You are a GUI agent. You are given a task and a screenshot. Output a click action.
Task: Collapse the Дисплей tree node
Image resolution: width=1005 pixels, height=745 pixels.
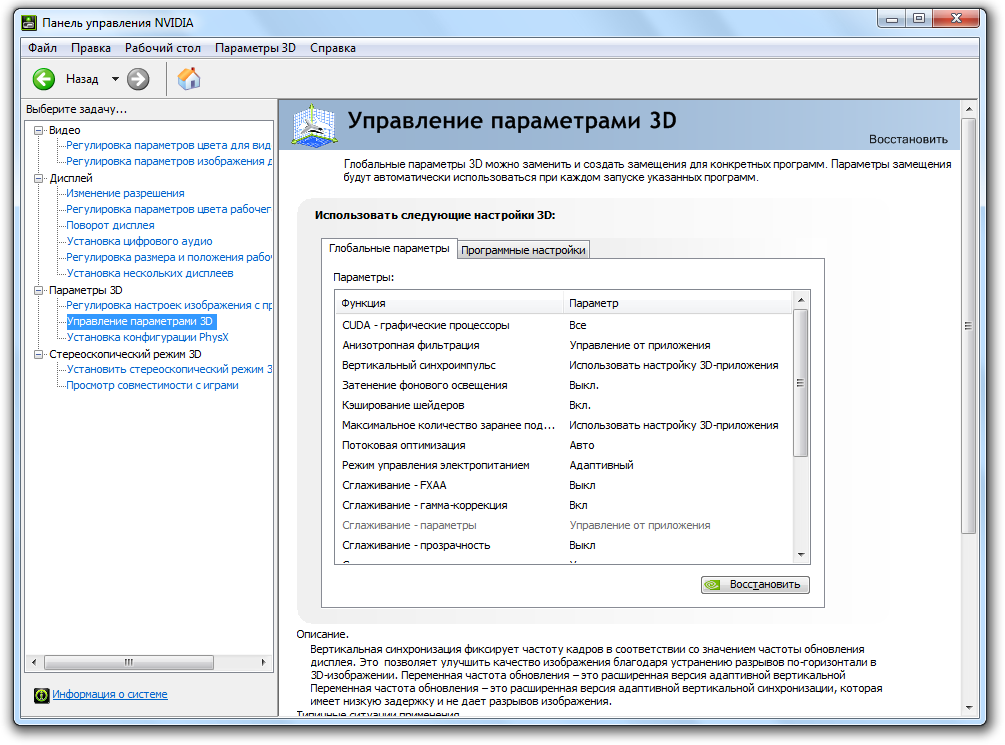click(39, 178)
